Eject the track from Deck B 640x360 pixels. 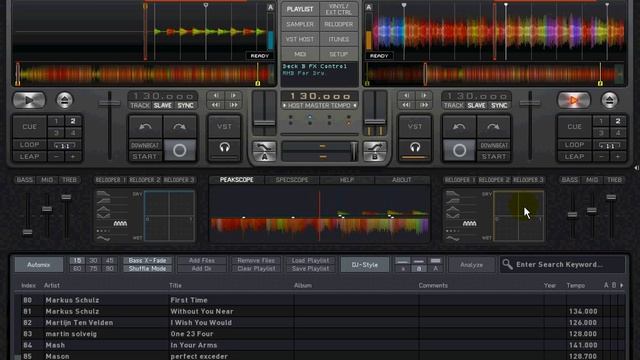(x=609, y=100)
